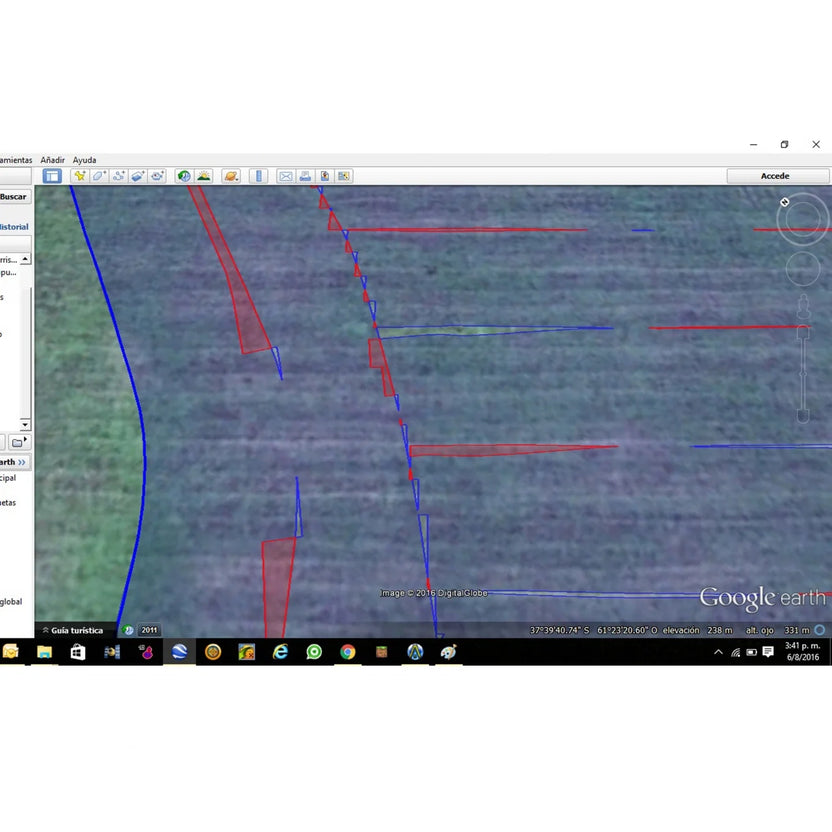The width and height of the screenshot is (832, 832).
Task: Expand the Earth gallery double-chevron
Action: [x=22, y=462]
